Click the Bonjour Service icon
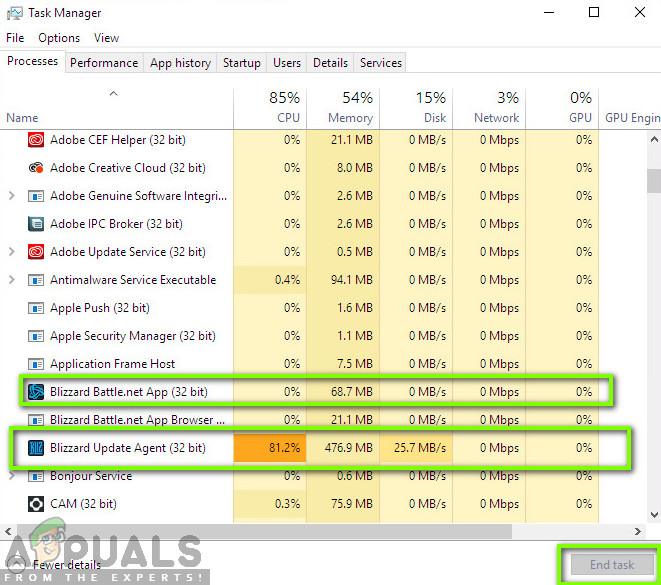This screenshot has width=661, height=585. click(x=36, y=476)
